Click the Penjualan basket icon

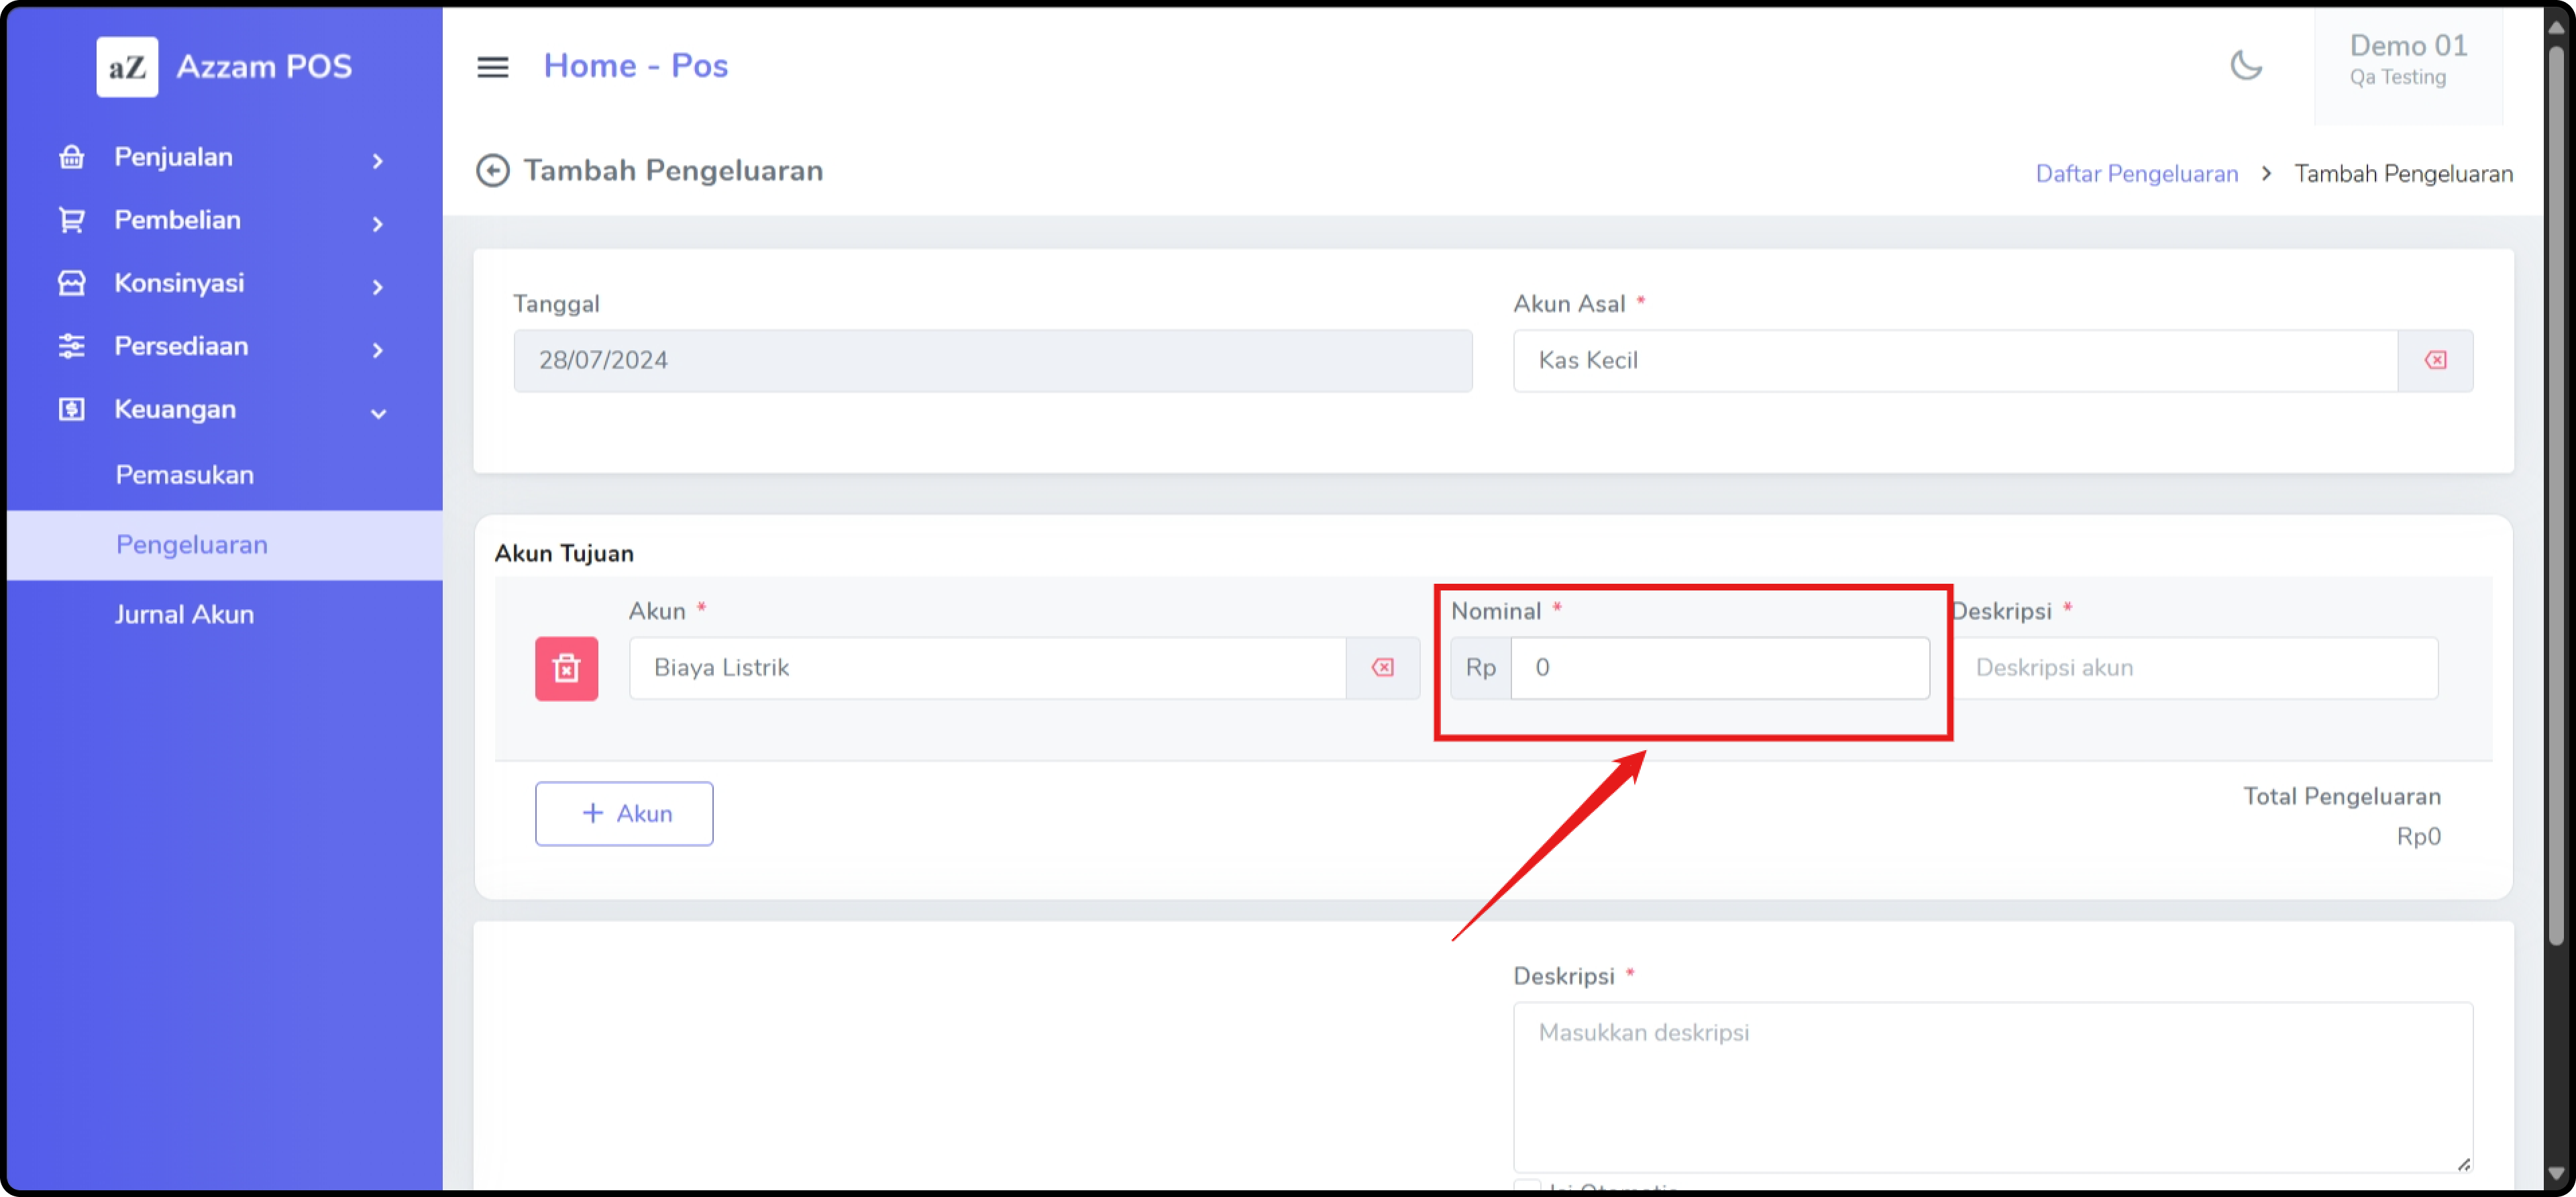click(x=71, y=157)
